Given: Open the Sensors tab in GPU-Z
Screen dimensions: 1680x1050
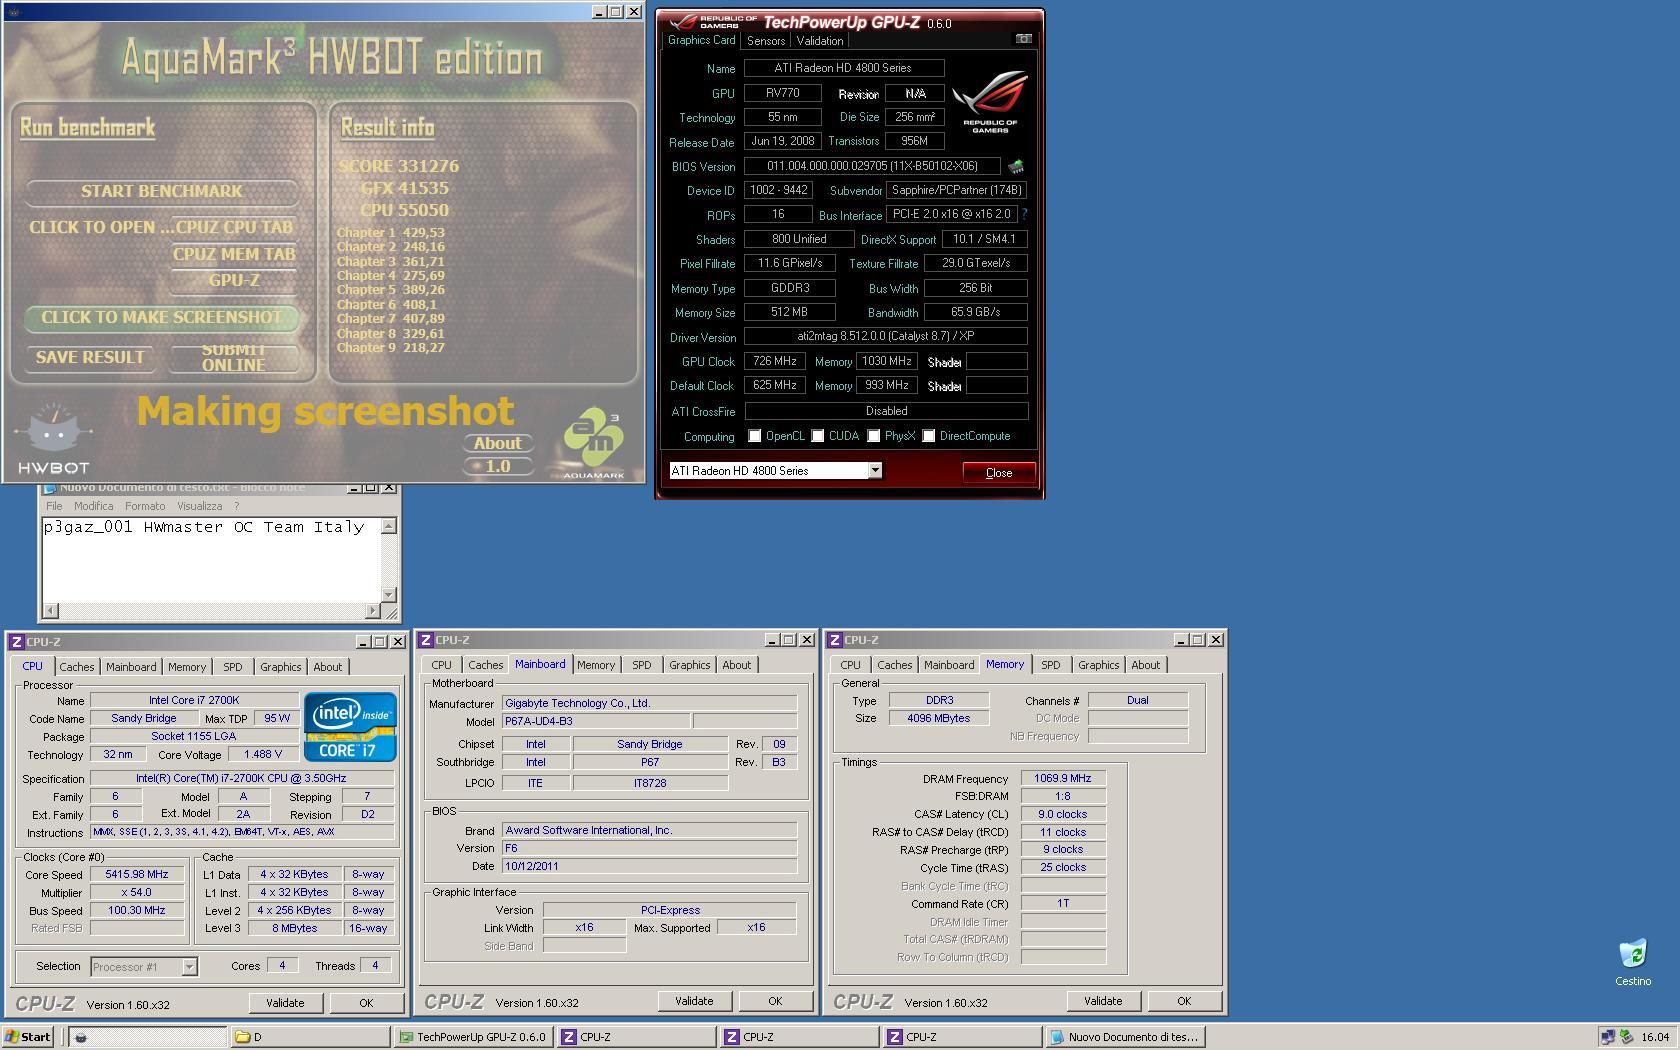Looking at the screenshot, I should click(766, 41).
